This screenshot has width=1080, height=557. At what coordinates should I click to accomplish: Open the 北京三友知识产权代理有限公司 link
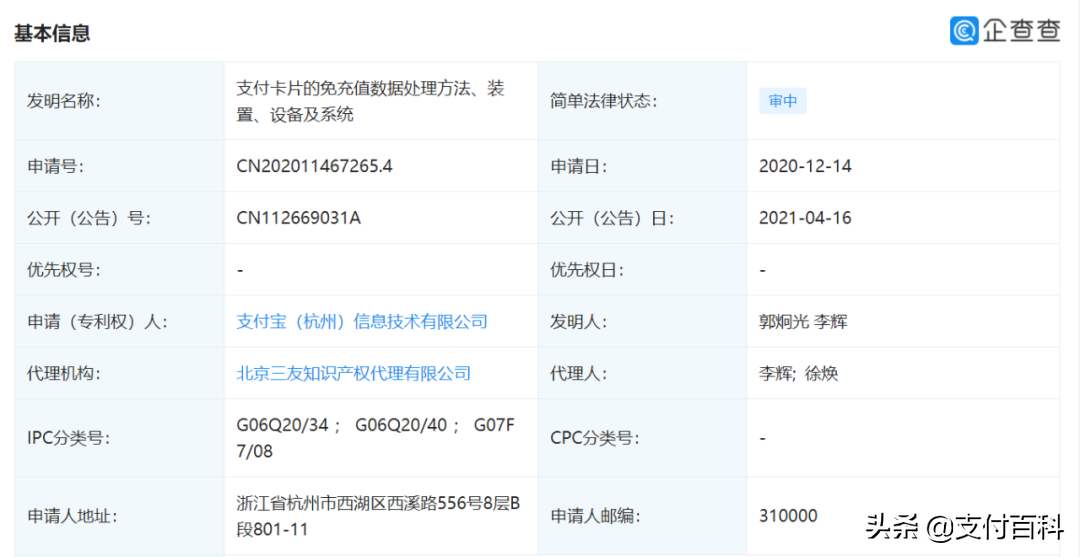click(353, 373)
